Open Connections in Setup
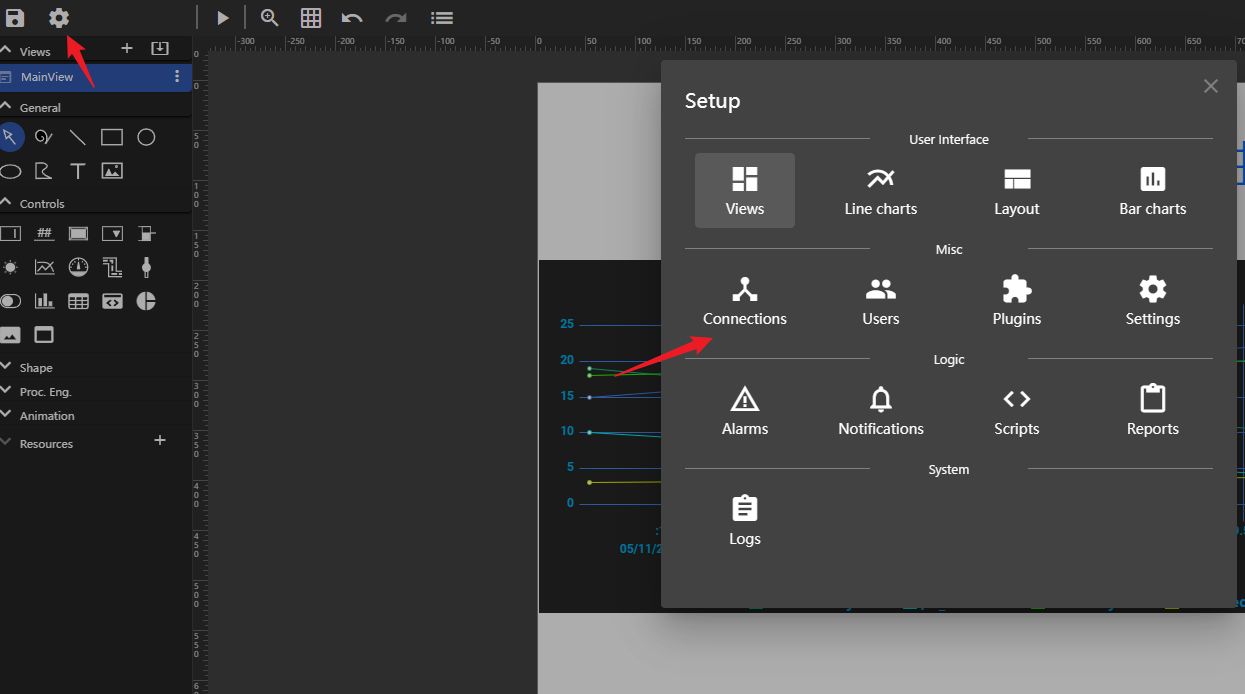 [745, 300]
